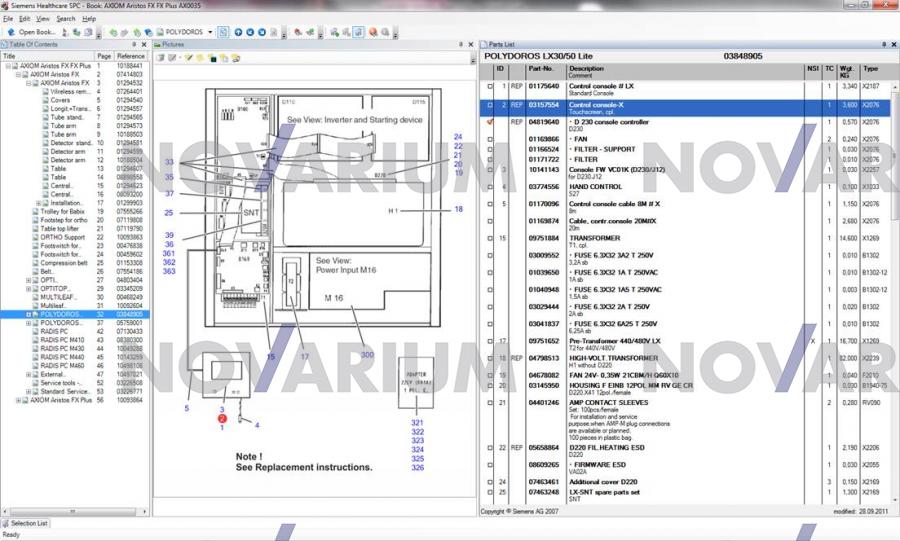Click the blue up-arrow navigation icon
Screen dimensions: 900x541
[238, 32]
